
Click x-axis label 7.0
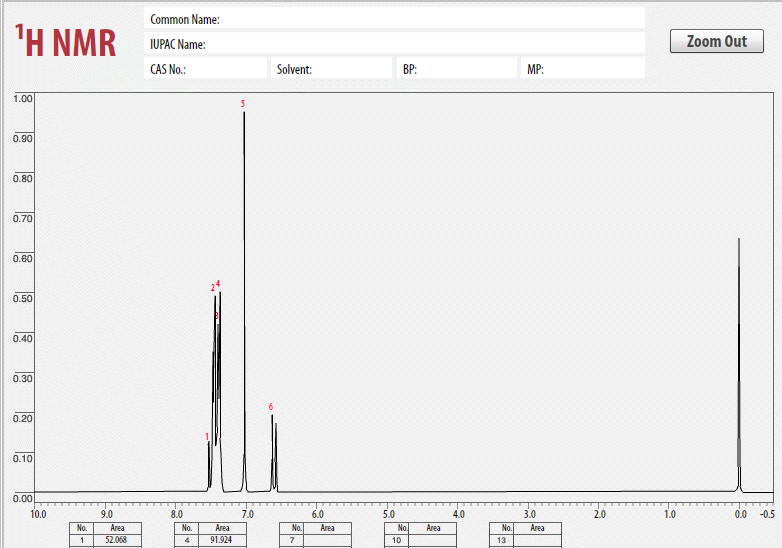tap(247, 514)
